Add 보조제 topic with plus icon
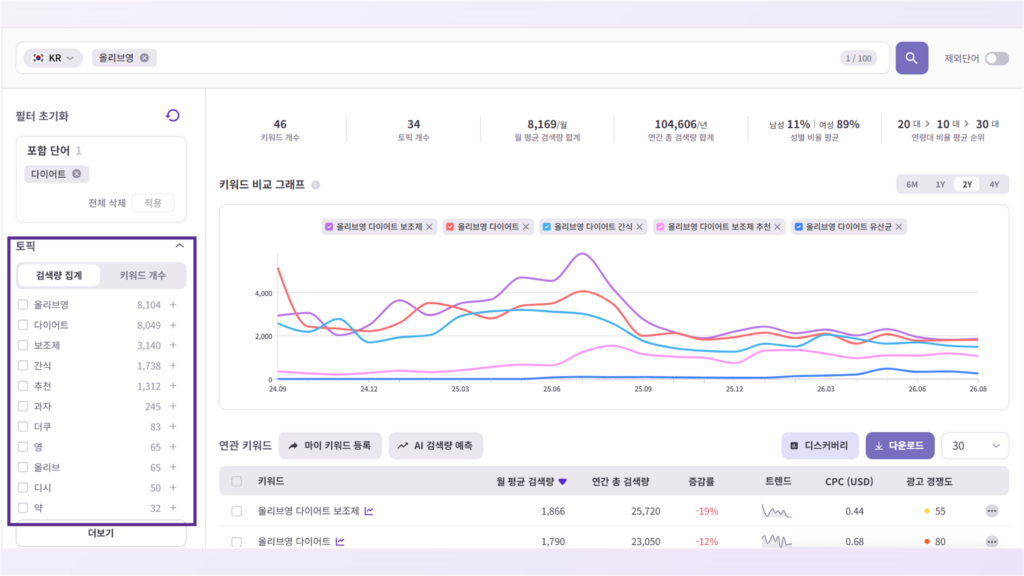The height and width of the screenshot is (576, 1024). (173, 345)
